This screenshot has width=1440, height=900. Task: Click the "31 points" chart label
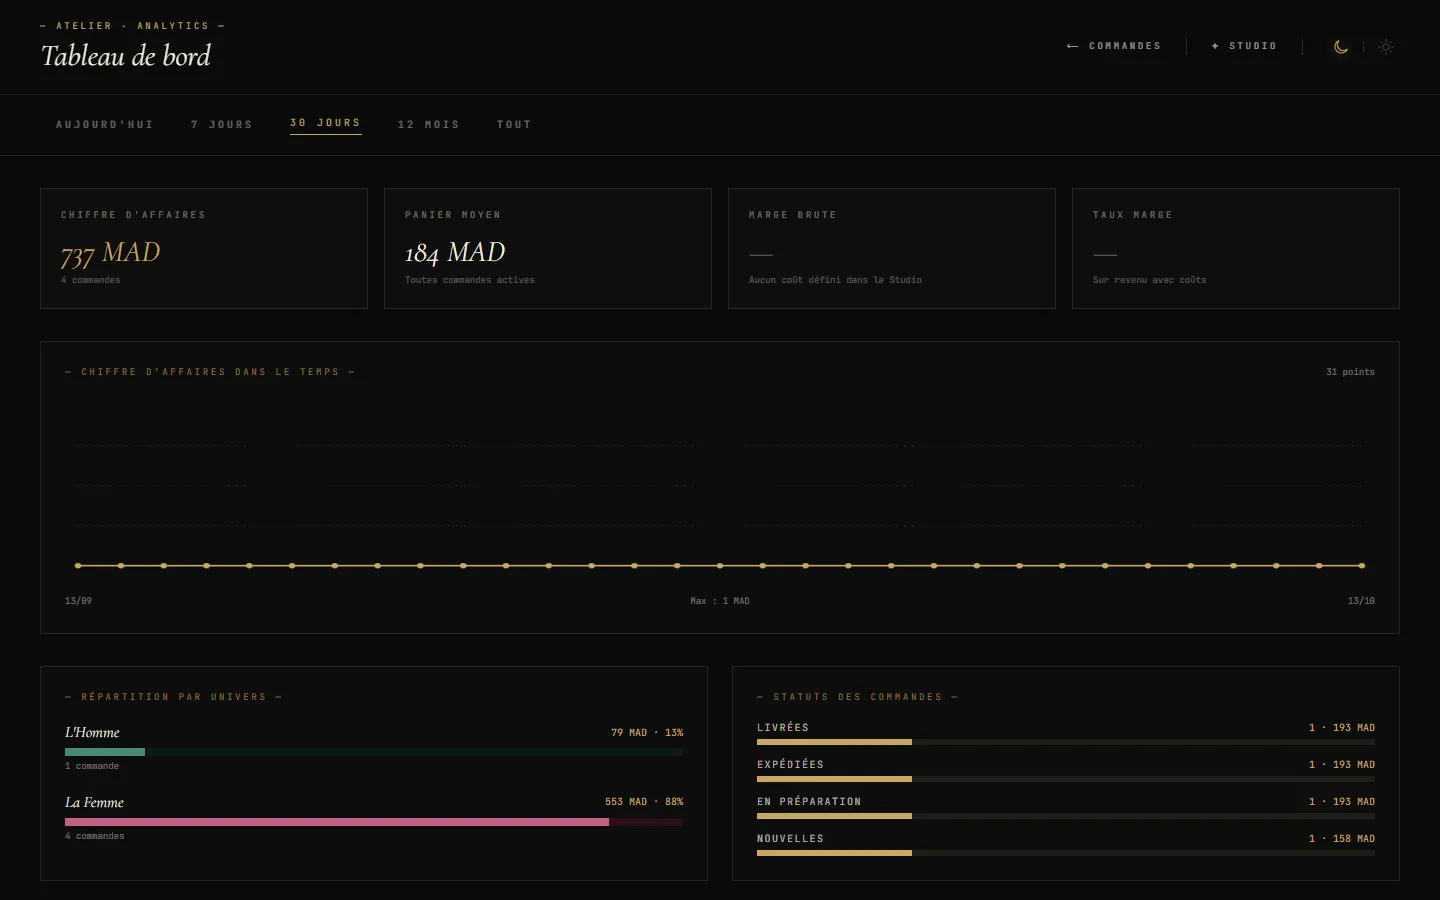click(1351, 372)
